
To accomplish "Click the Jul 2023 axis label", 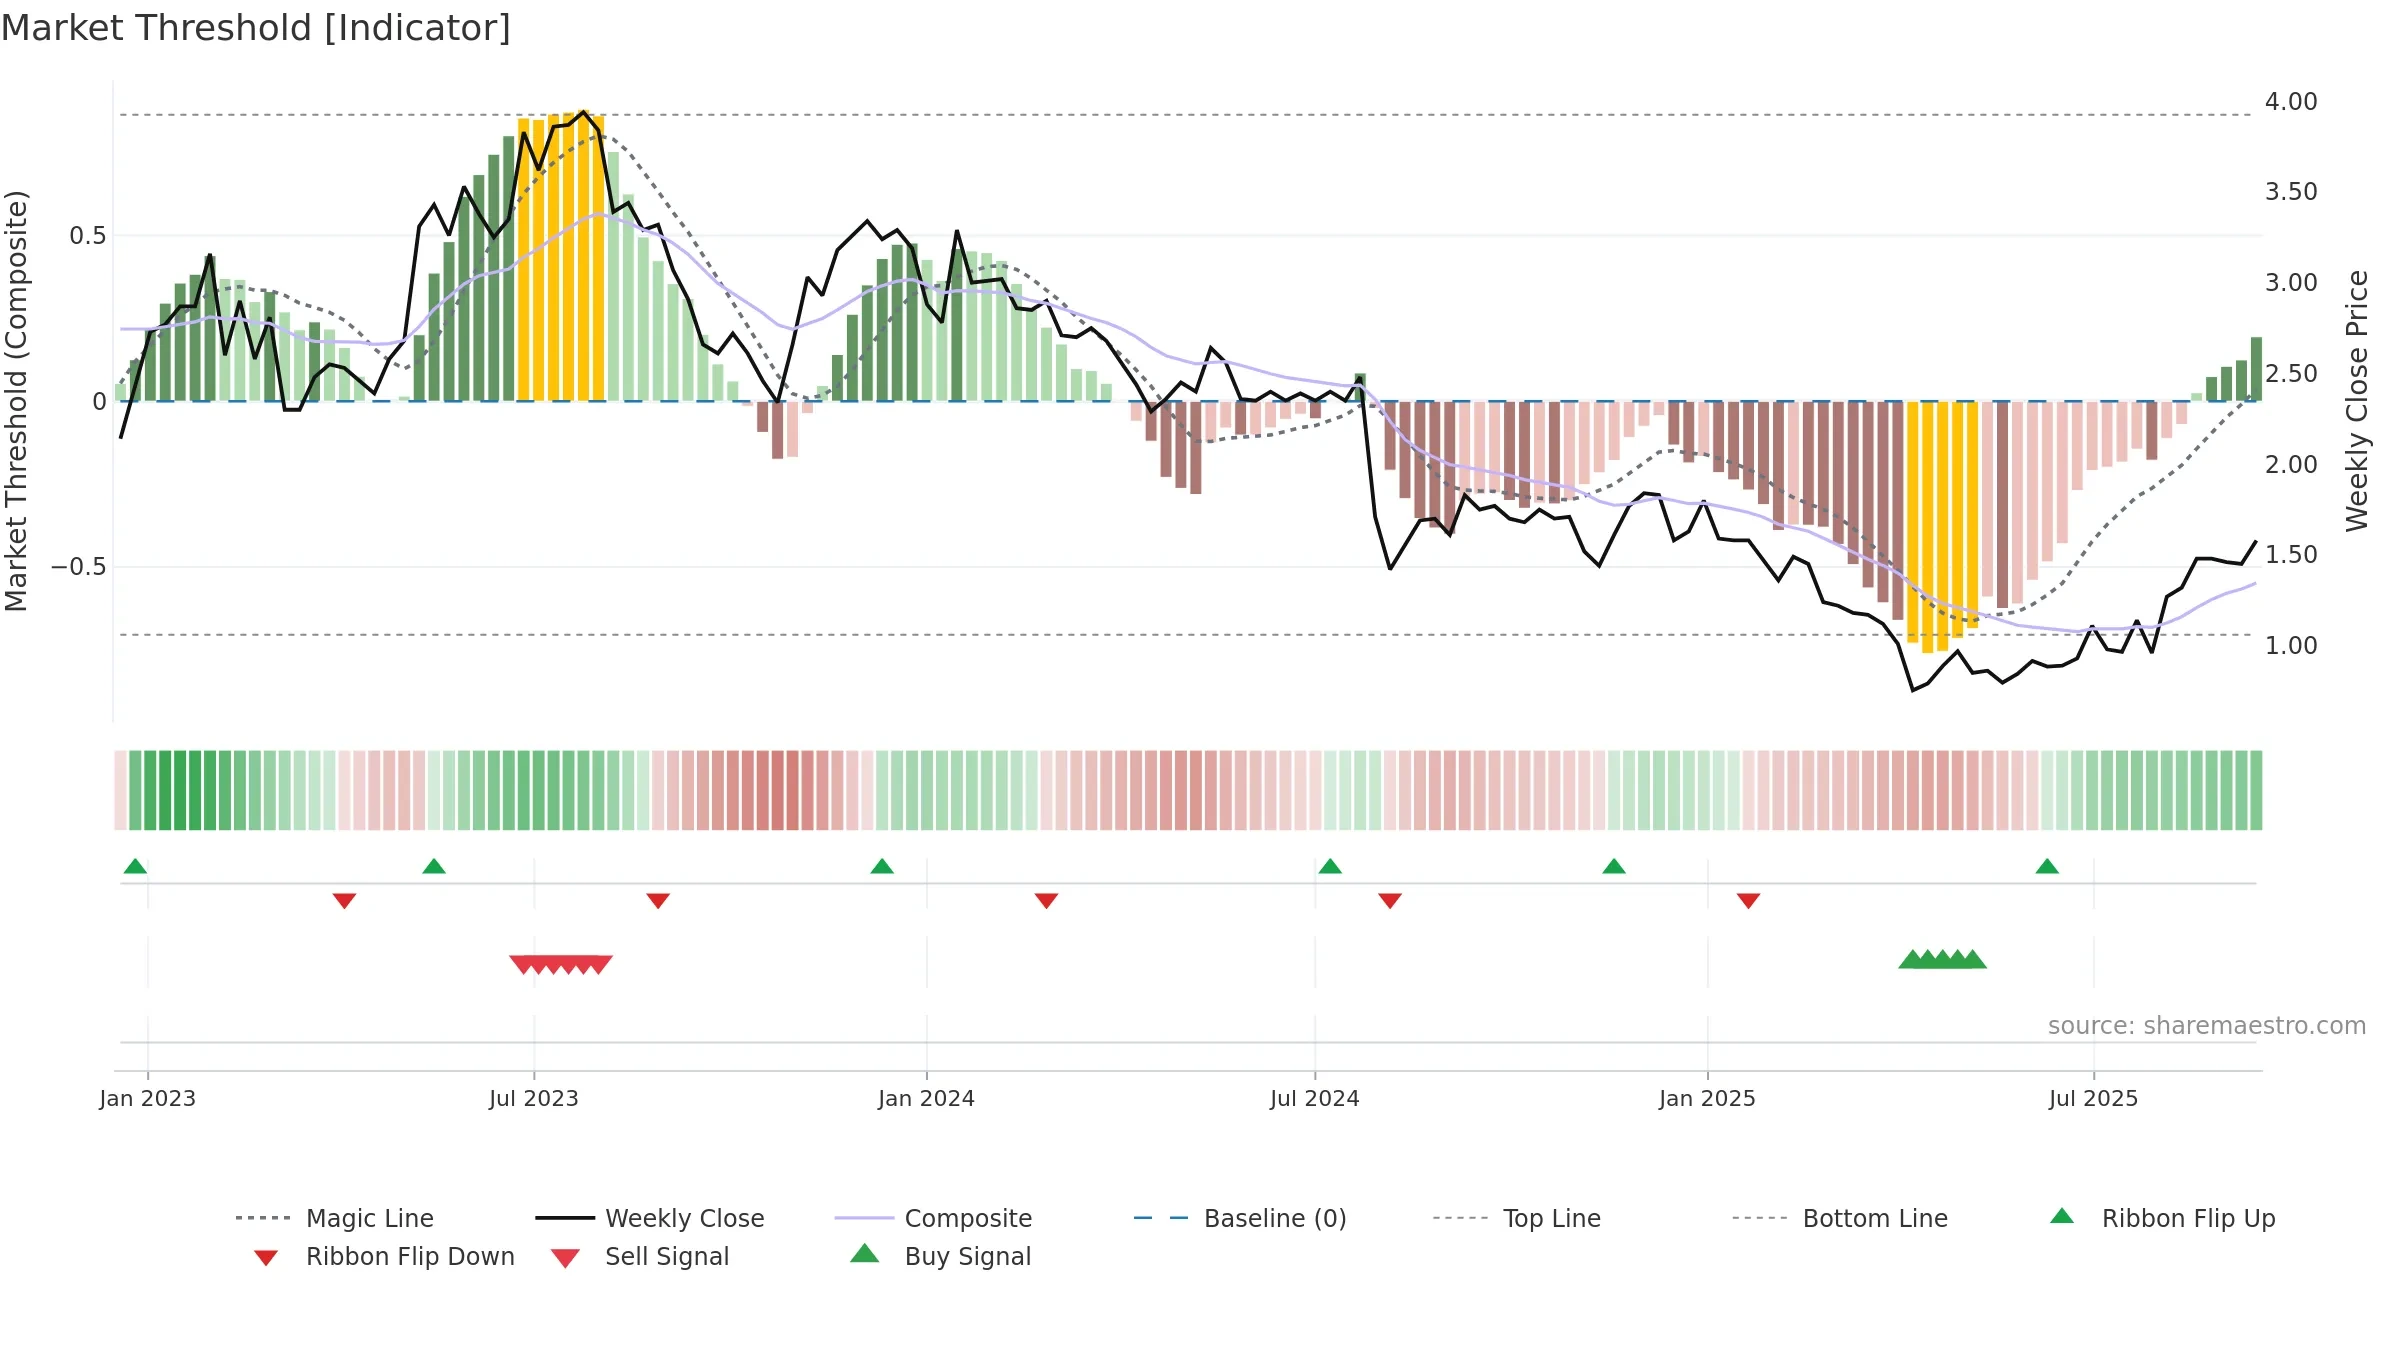I will point(534,1098).
